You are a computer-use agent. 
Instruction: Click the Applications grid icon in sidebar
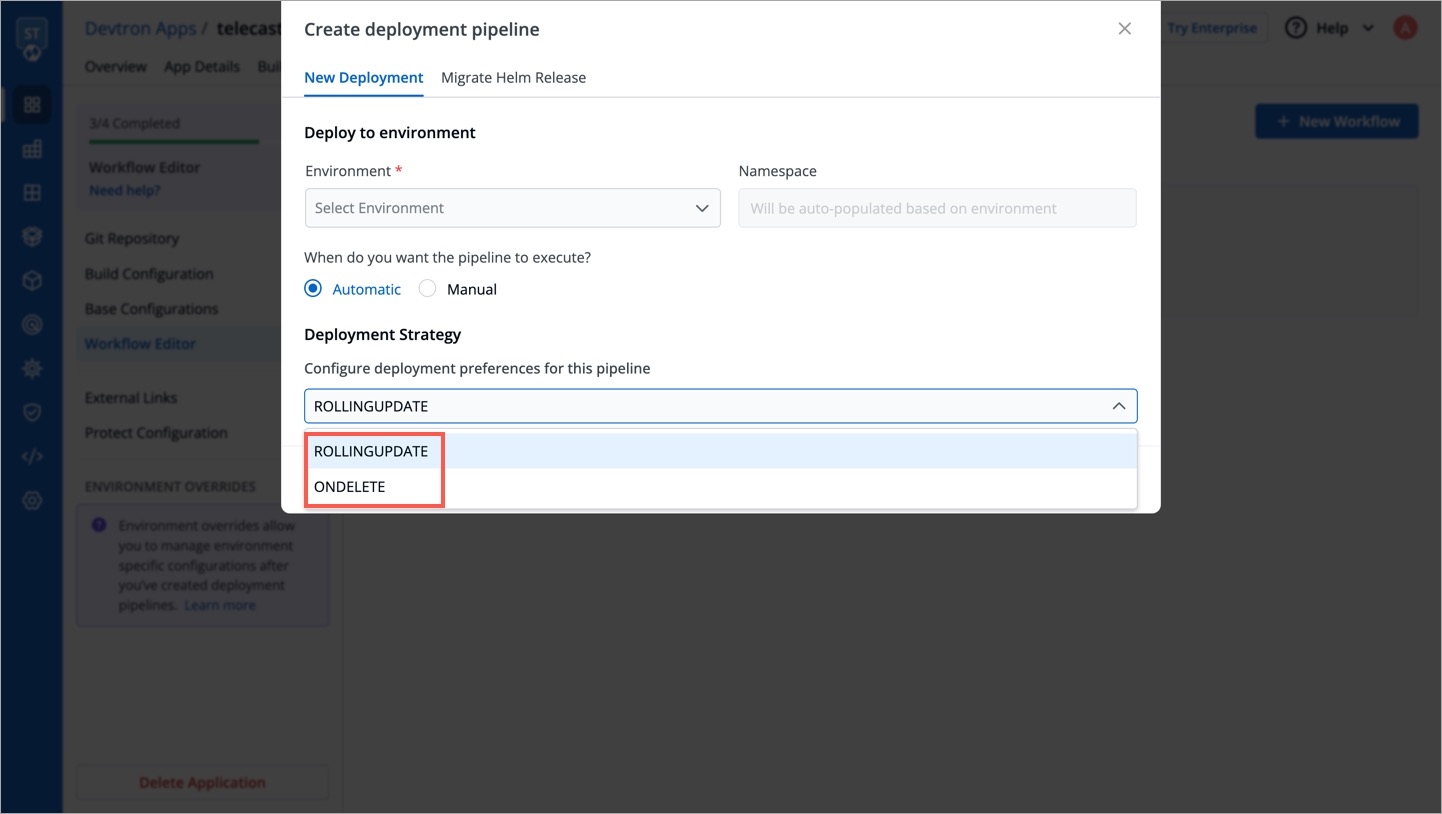point(32,105)
